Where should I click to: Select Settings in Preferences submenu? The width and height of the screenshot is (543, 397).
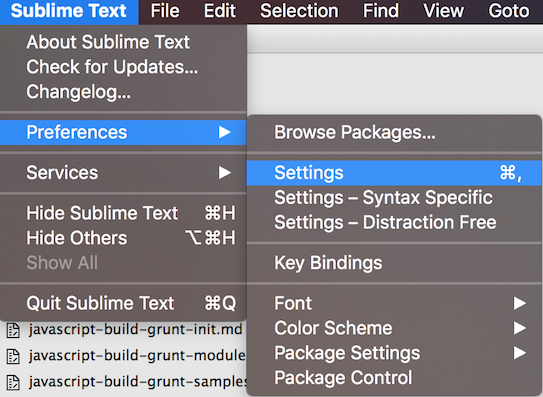tap(394, 173)
